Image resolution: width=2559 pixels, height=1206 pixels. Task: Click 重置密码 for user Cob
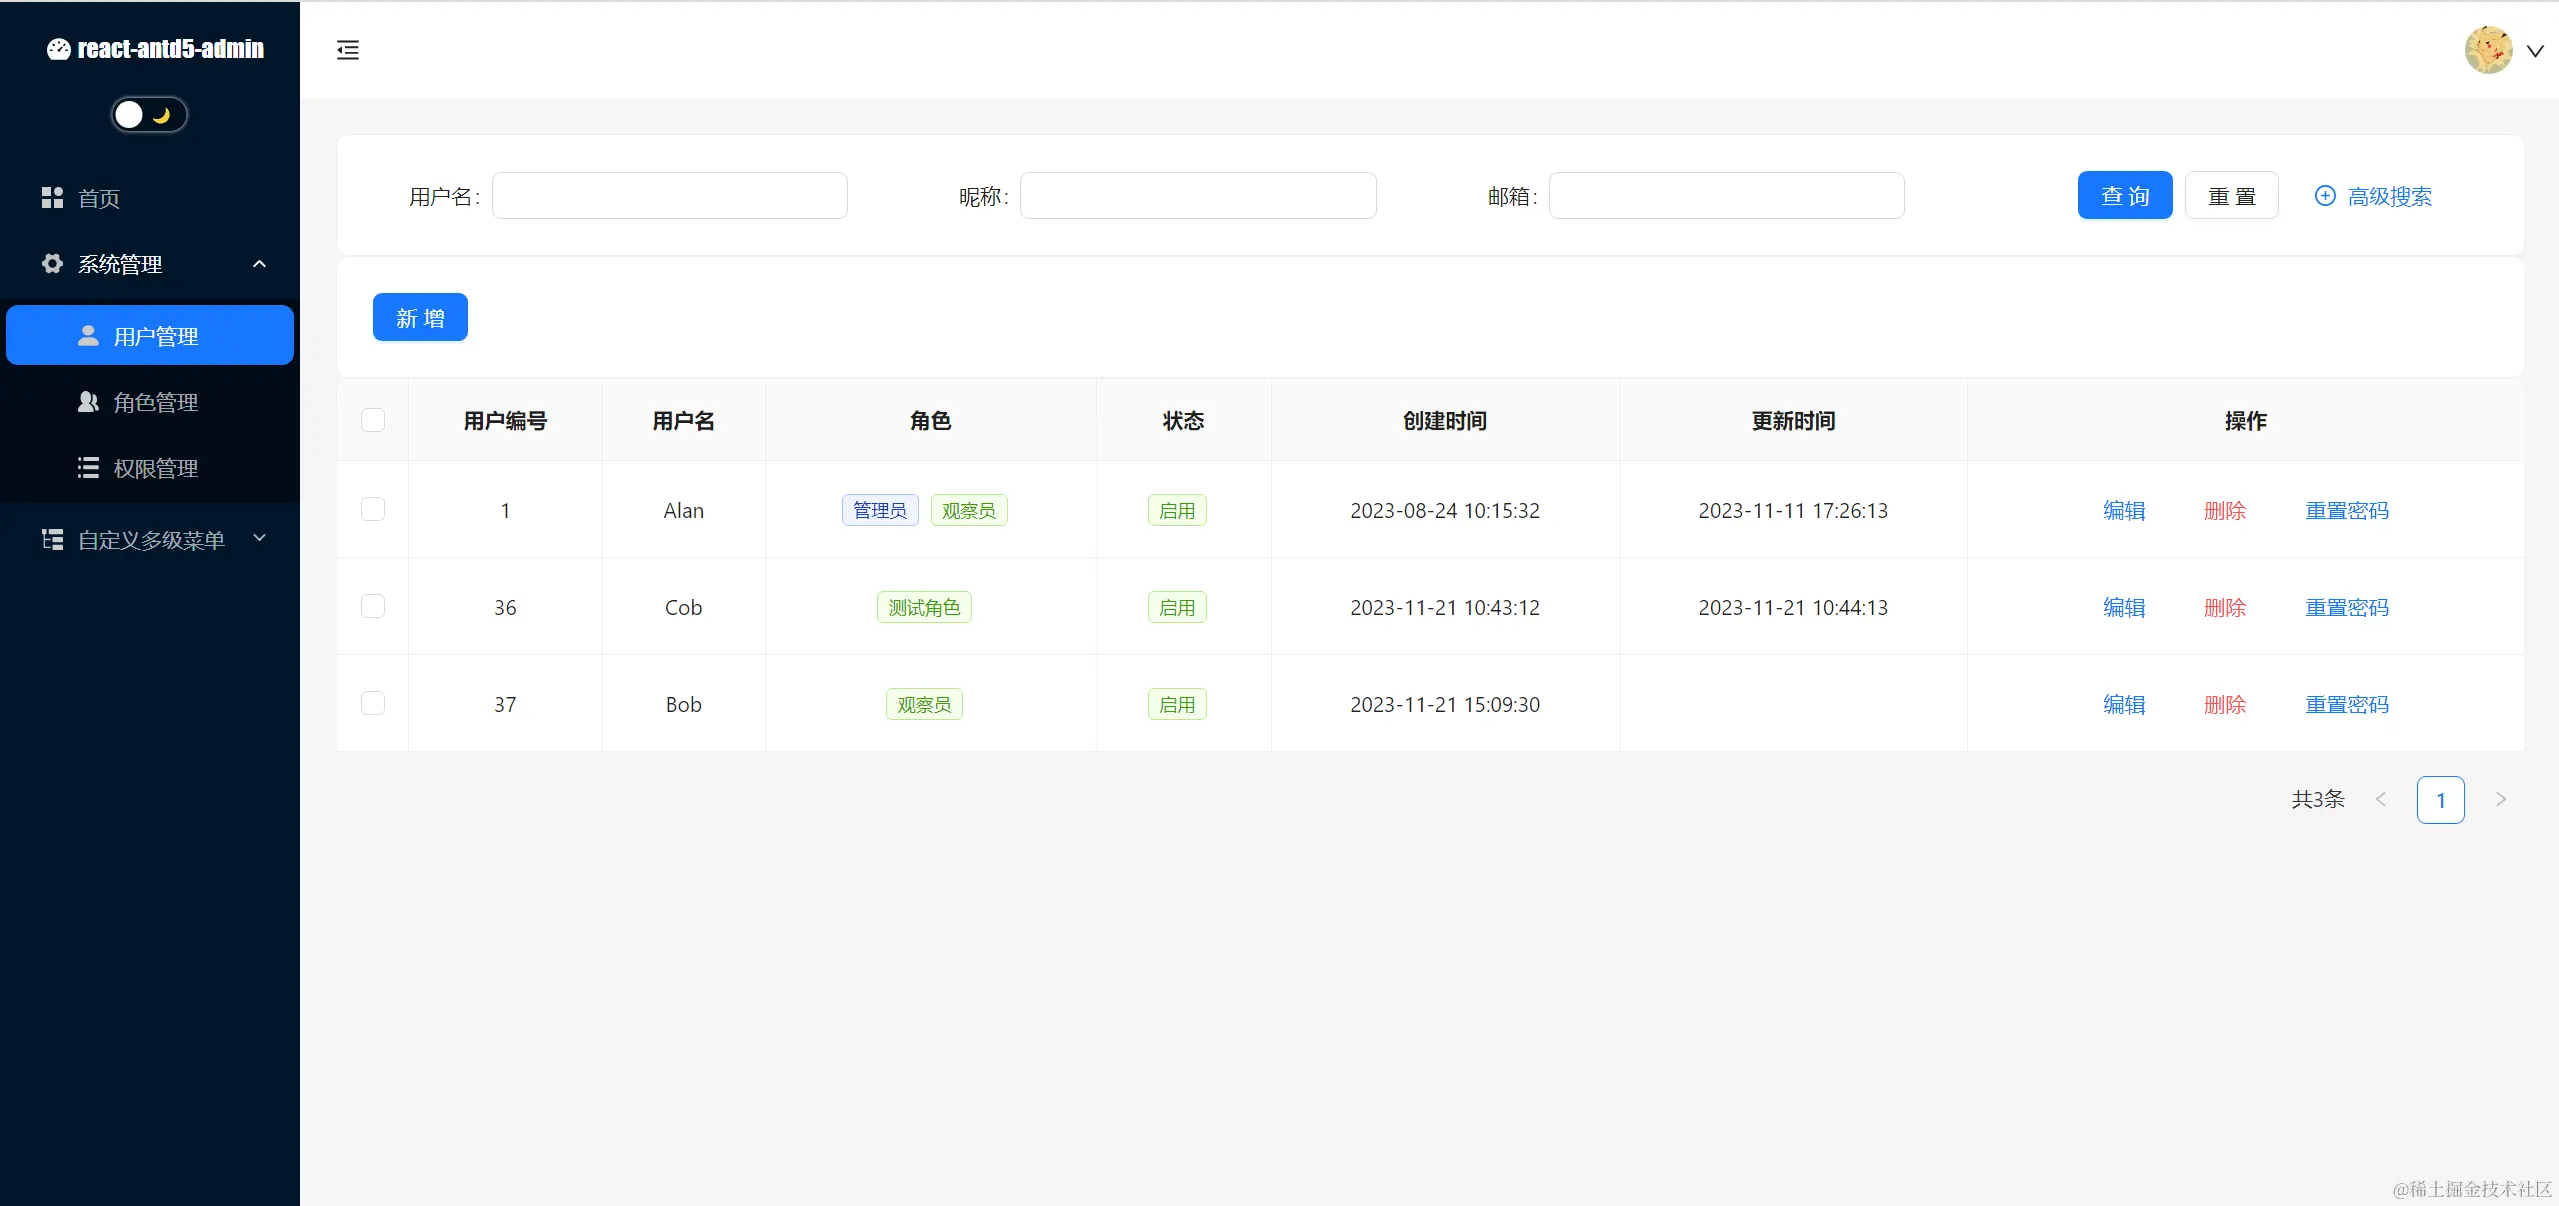(x=2347, y=607)
